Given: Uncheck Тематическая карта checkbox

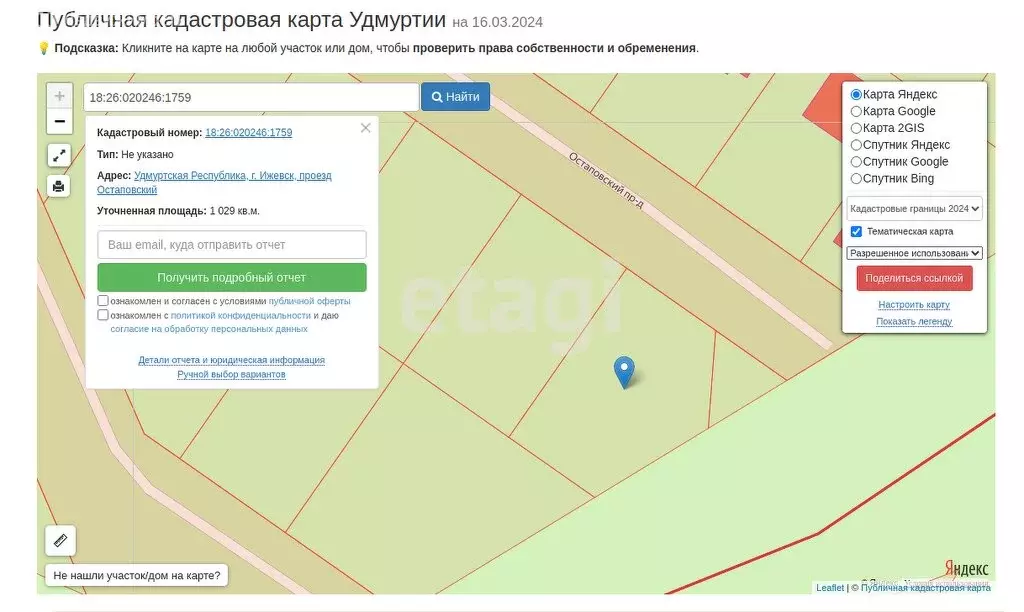Looking at the screenshot, I should point(856,232).
